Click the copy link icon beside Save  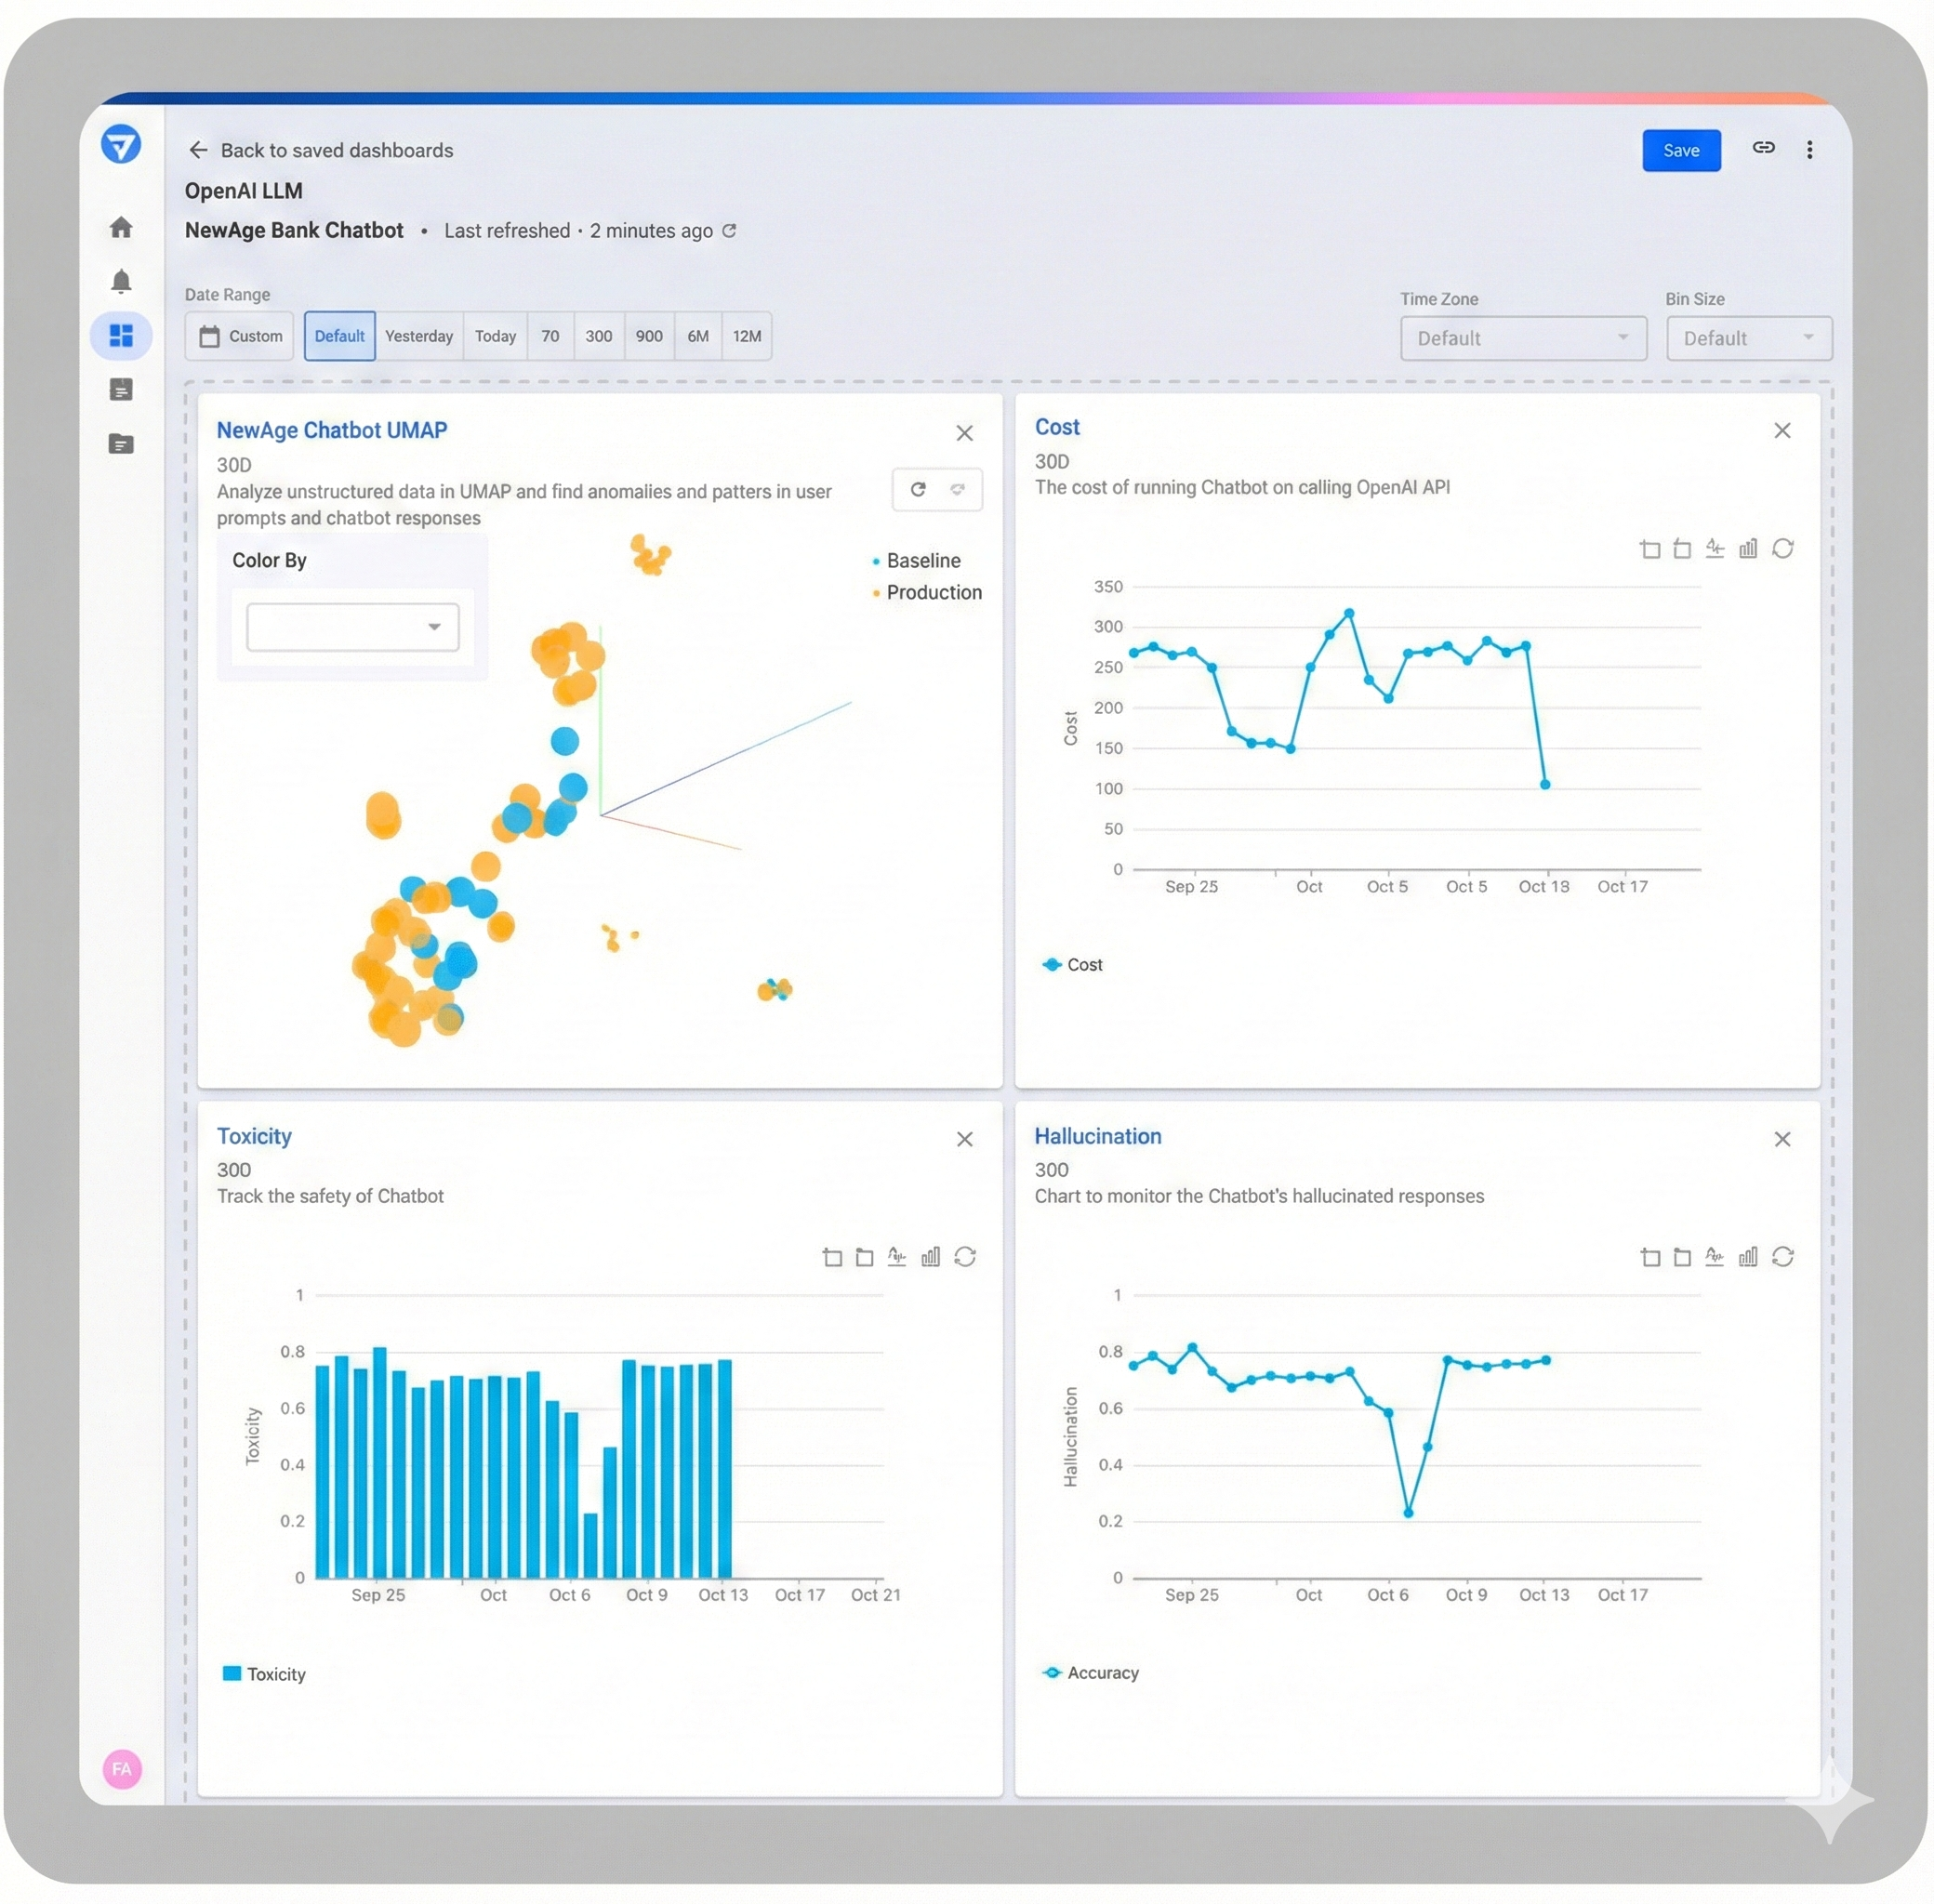pos(1763,148)
